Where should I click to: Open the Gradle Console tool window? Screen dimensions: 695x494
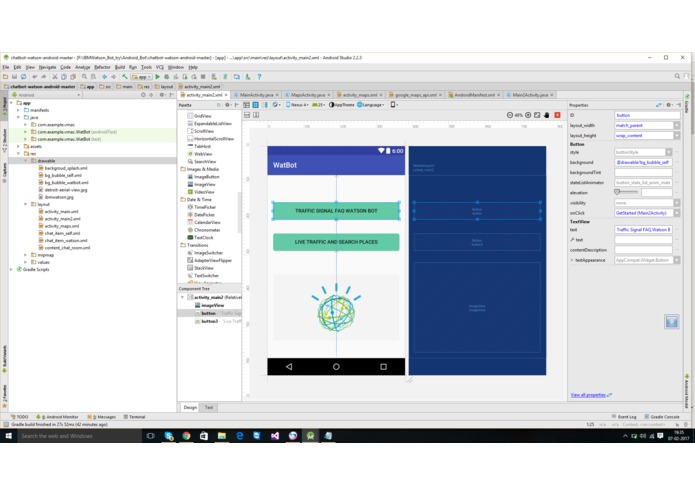tap(662, 417)
